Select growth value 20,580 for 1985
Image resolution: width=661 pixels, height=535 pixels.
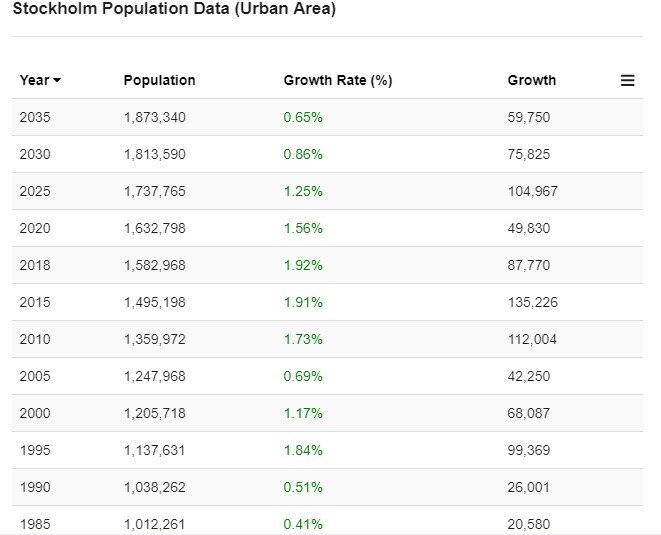click(x=529, y=524)
